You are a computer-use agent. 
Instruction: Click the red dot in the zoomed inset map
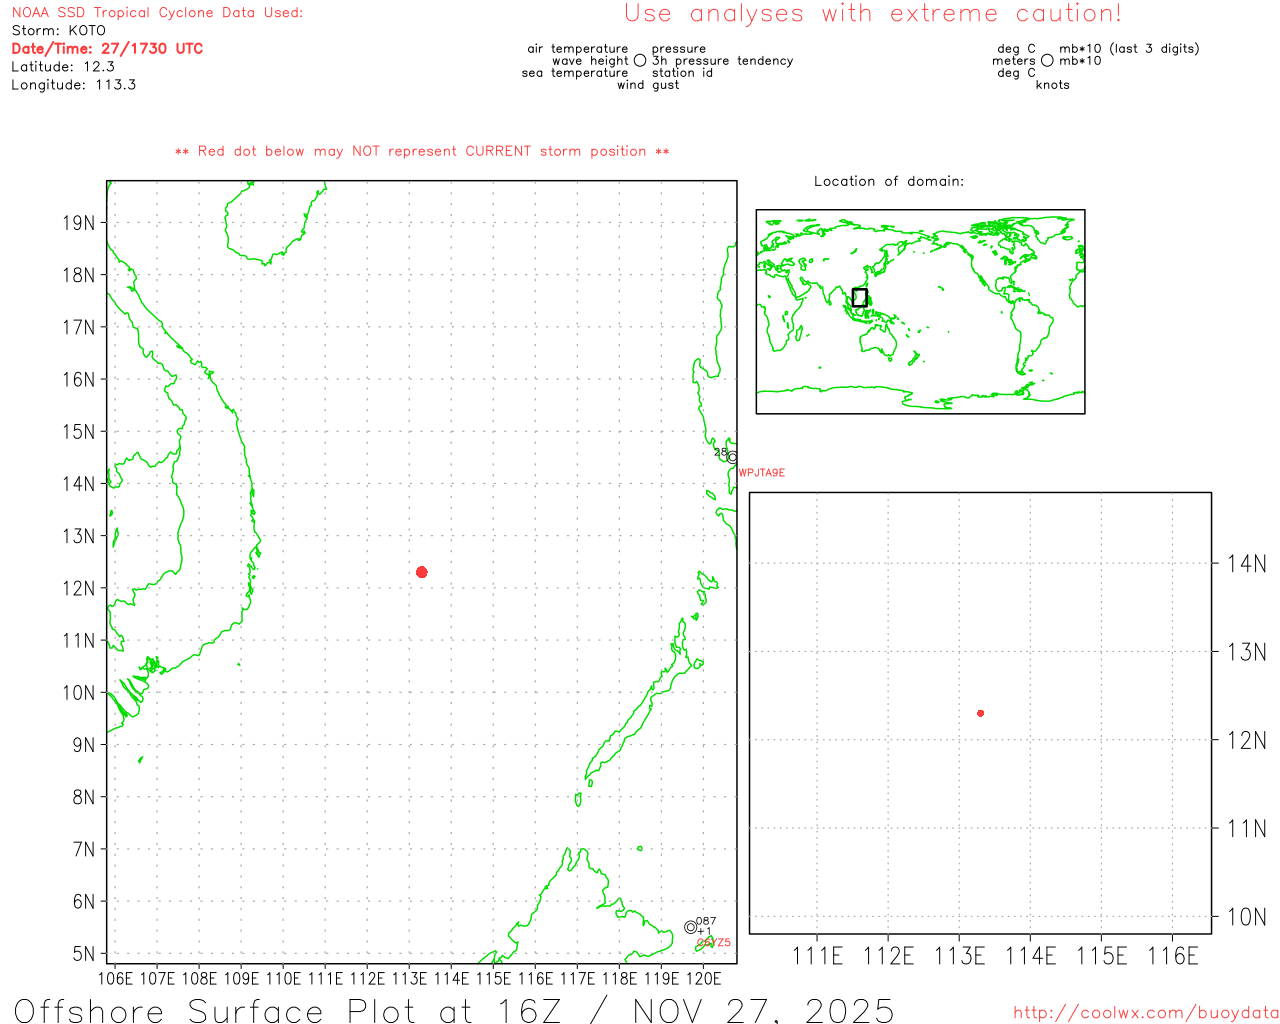click(x=980, y=713)
